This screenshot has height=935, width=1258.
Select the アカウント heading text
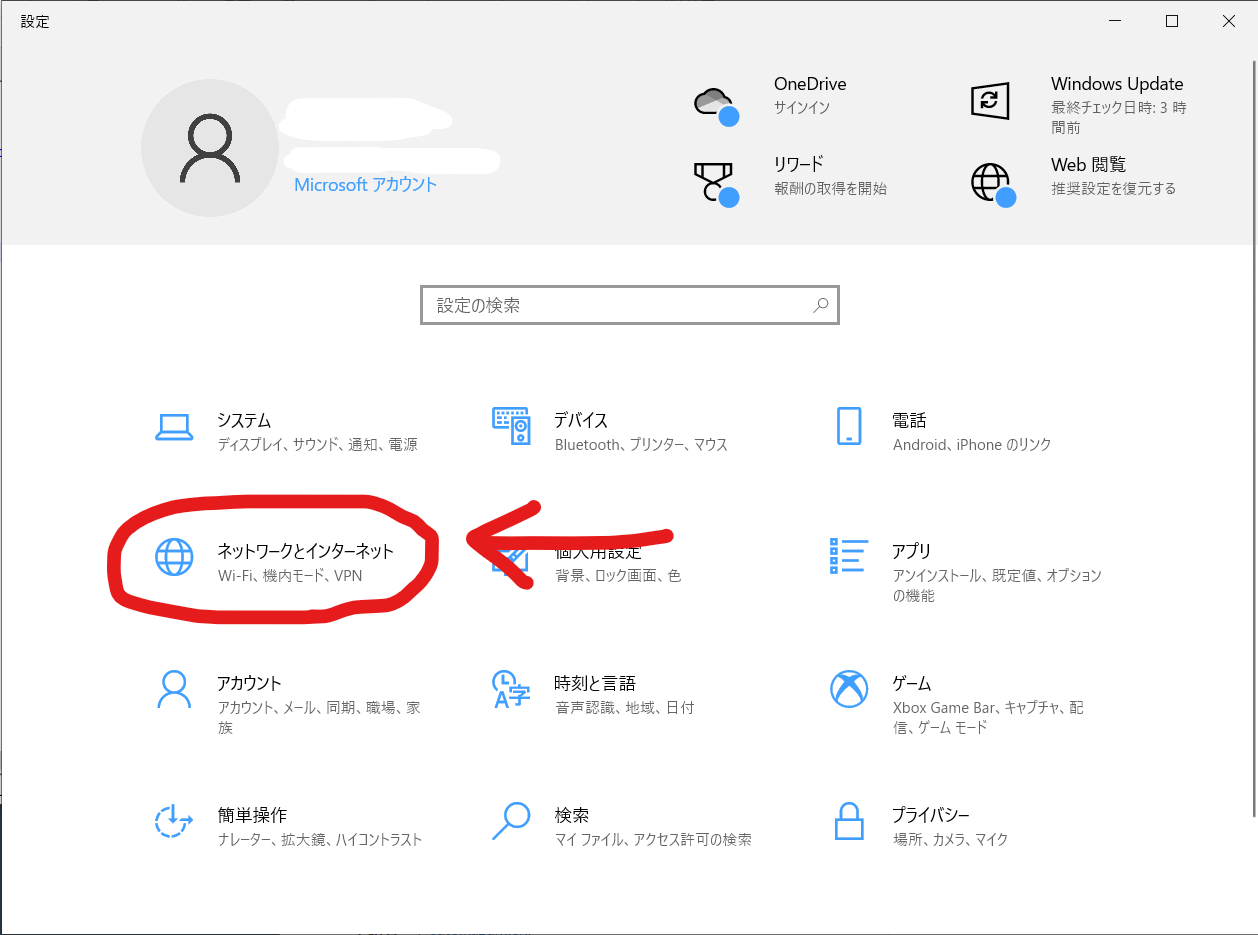coord(249,683)
